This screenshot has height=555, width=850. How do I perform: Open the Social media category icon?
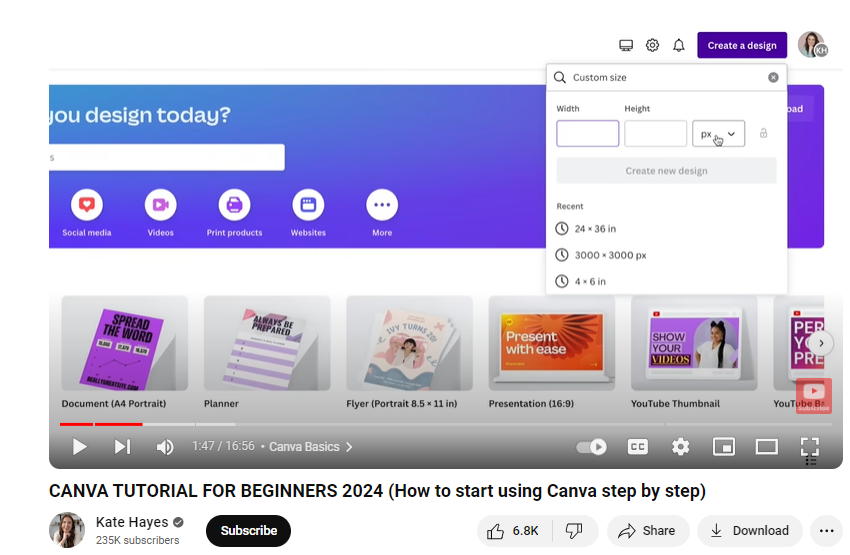(x=87, y=205)
